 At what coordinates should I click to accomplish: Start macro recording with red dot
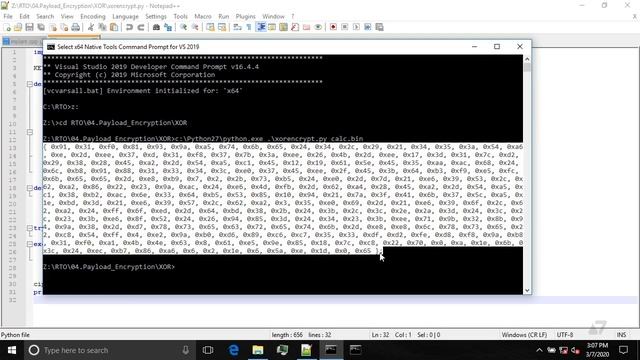coord(333,27)
